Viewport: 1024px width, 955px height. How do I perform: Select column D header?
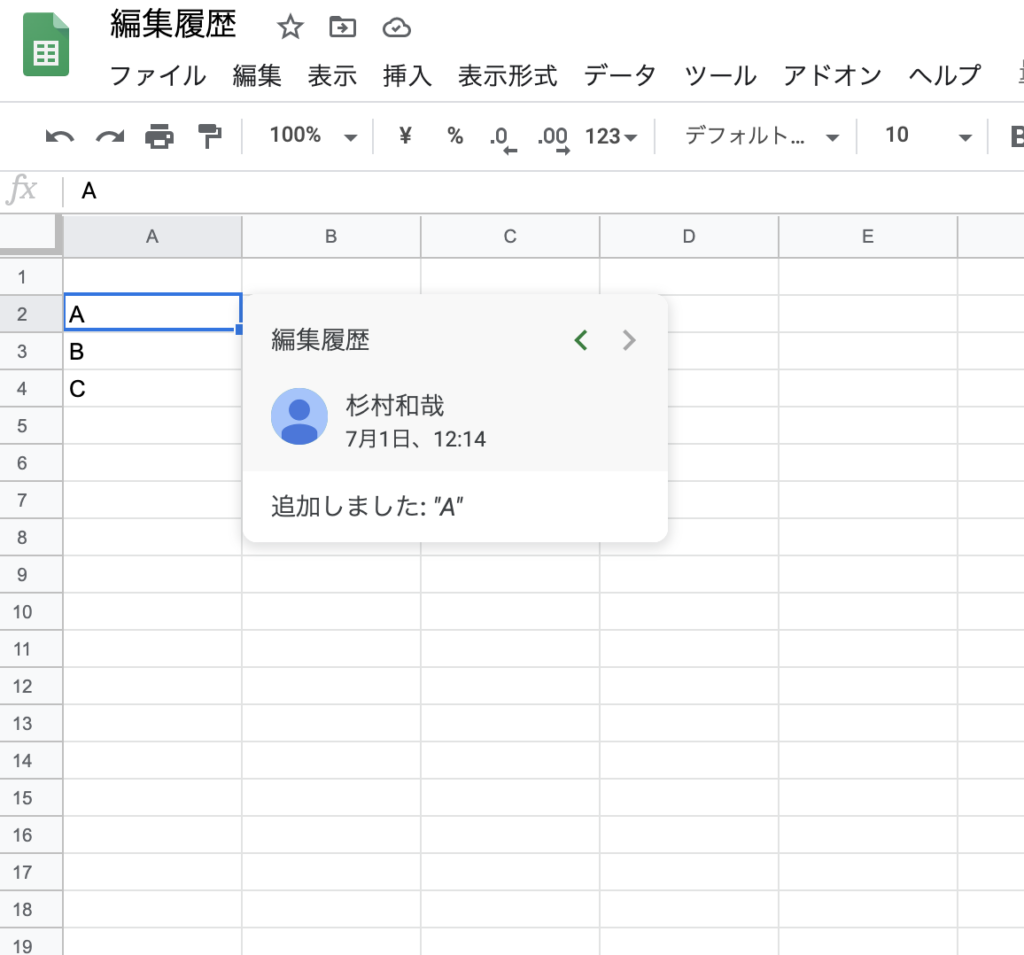tap(689, 236)
